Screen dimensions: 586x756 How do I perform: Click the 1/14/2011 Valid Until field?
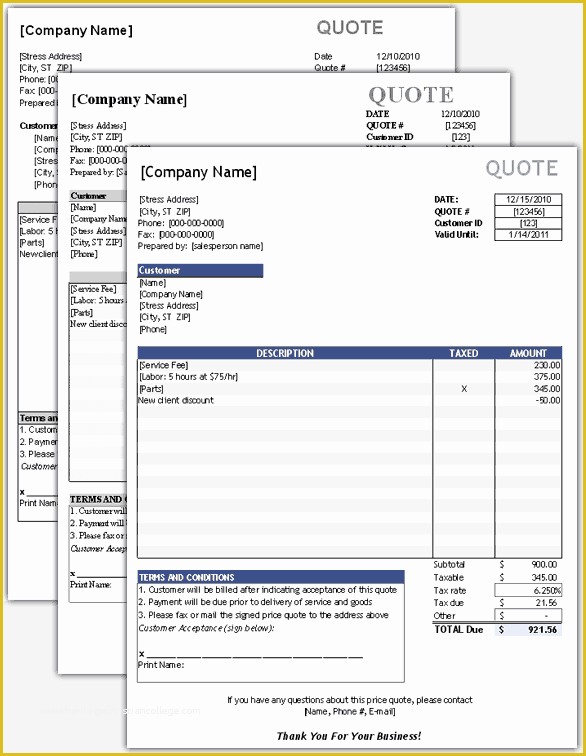528,235
